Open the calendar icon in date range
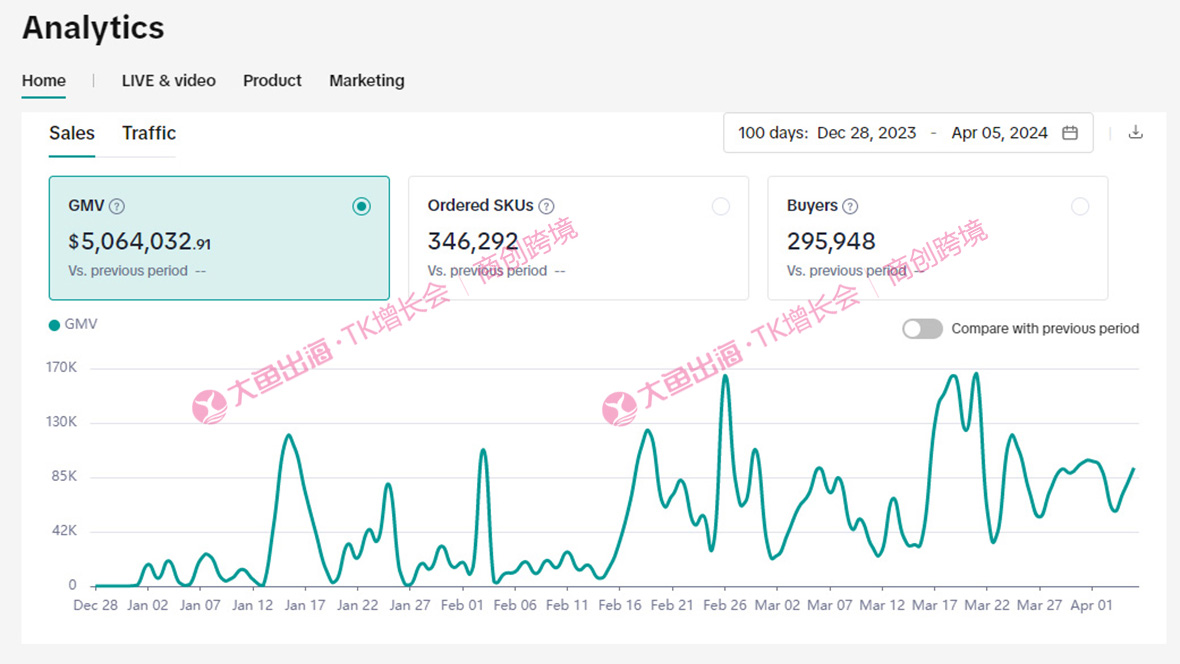This screenshot has height=664, width=1180. point(1070,133)
